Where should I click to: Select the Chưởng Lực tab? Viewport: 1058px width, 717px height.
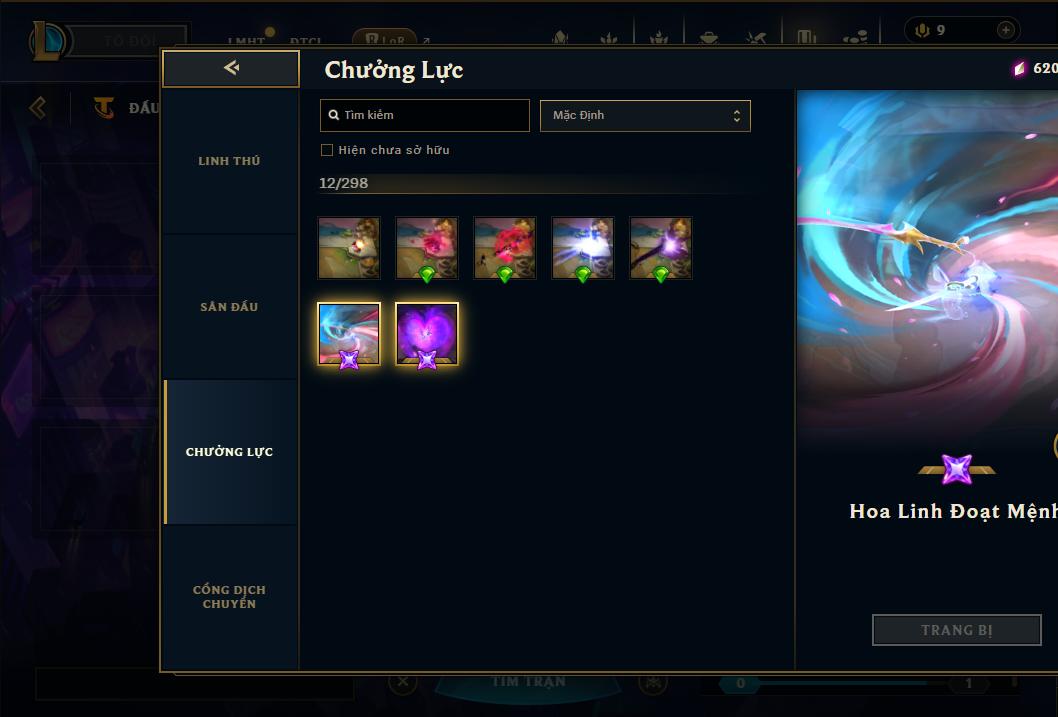pos(229,452)
